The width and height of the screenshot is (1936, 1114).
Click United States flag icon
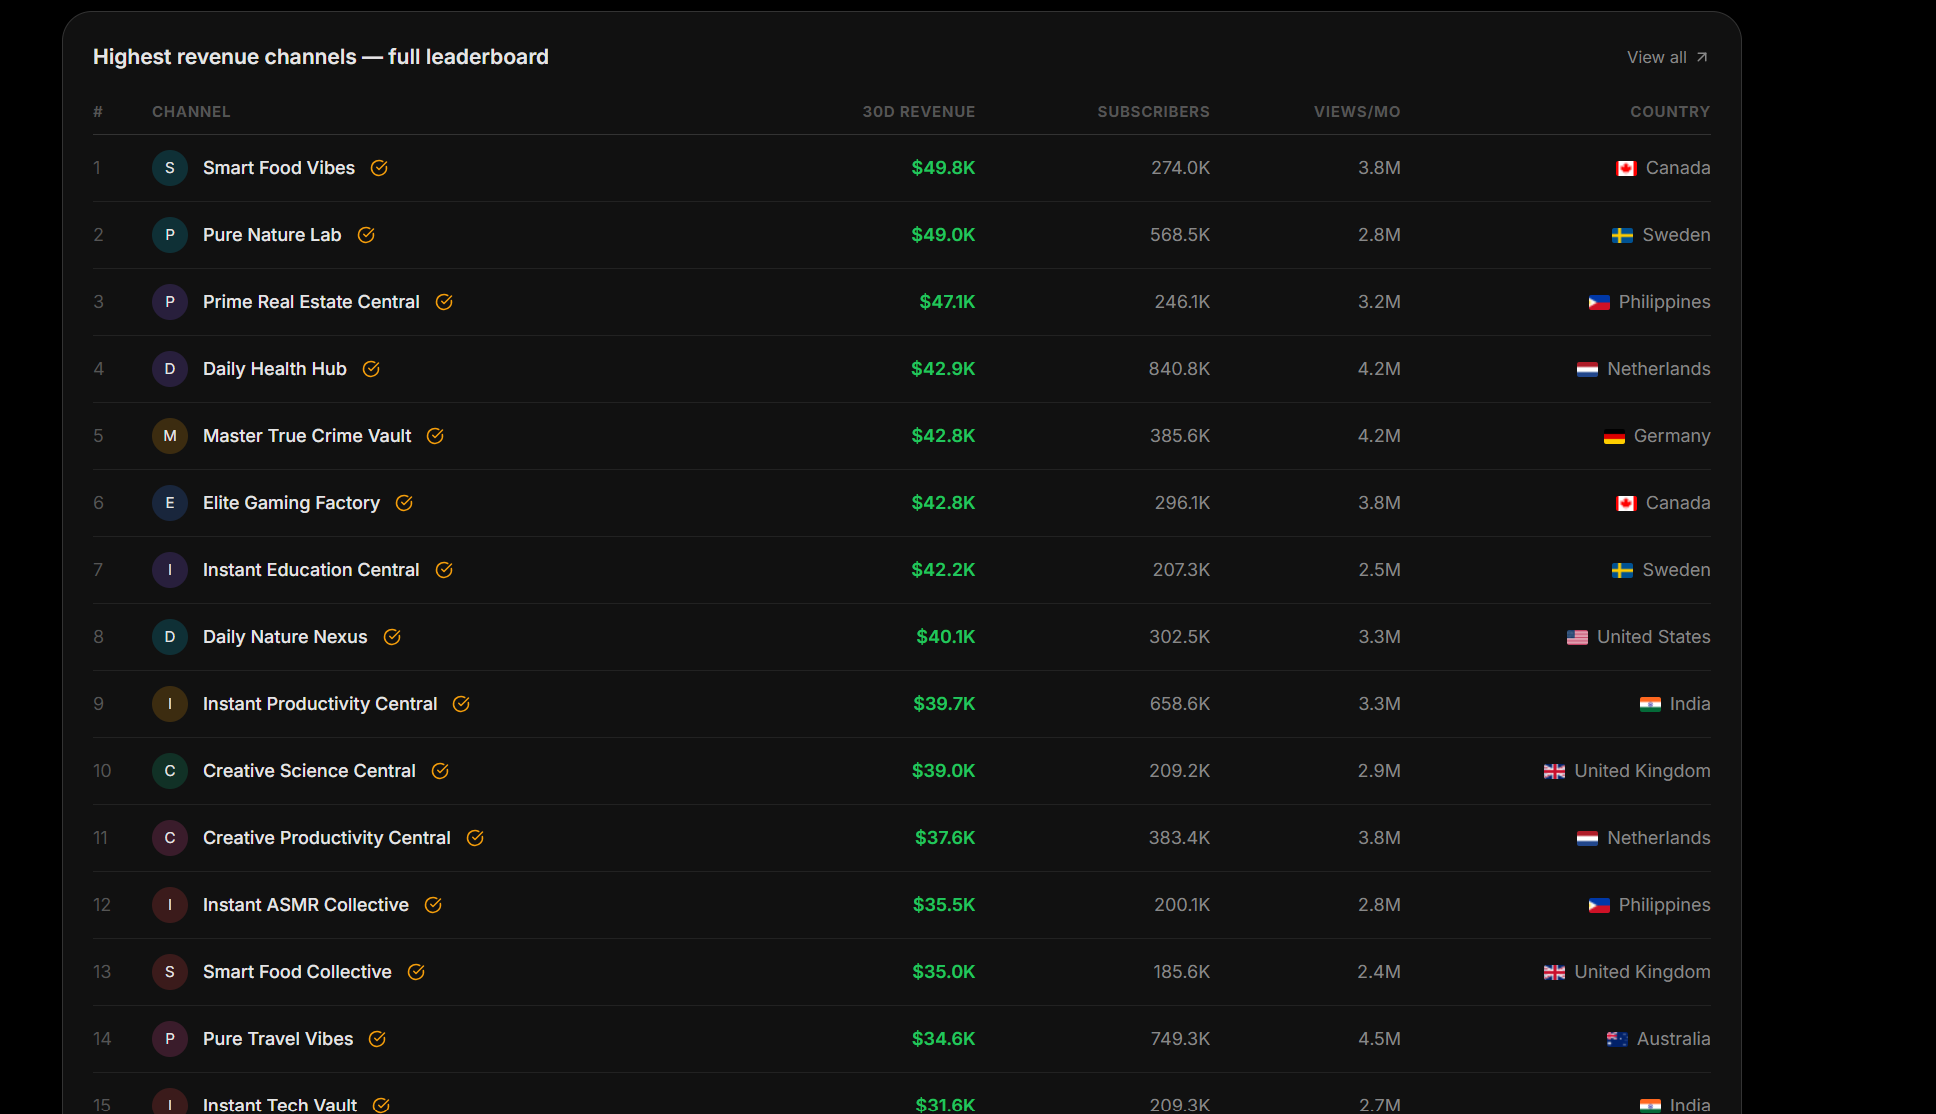click(x=1577, y=637)
